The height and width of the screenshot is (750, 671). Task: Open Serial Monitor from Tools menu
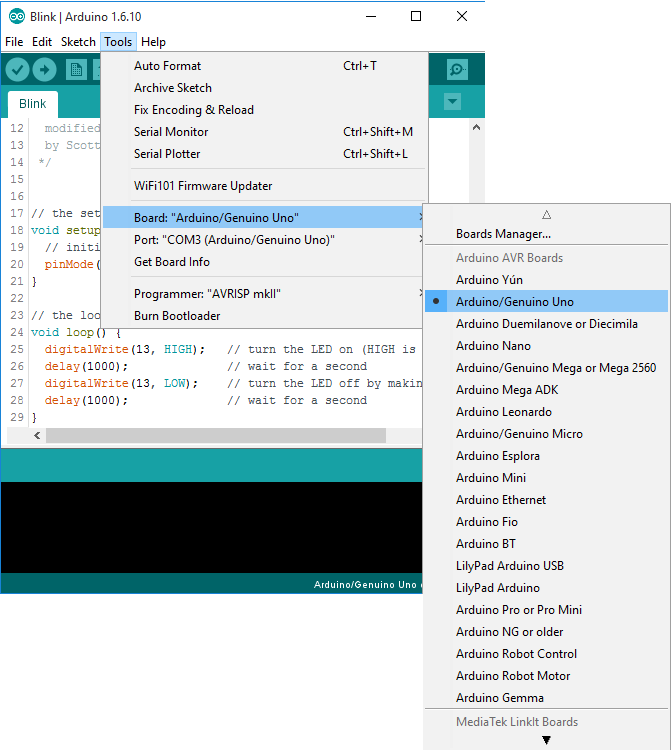tap(263, 132)
